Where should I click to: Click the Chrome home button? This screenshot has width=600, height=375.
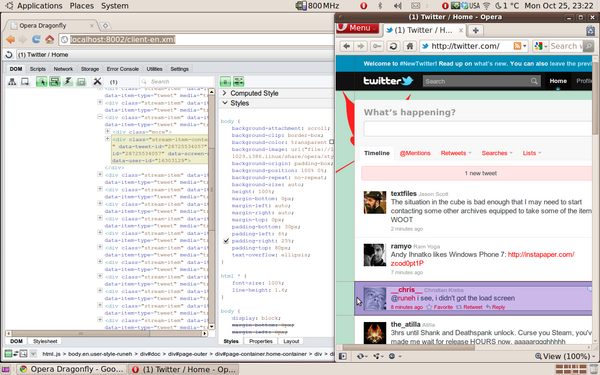point(49,39)
